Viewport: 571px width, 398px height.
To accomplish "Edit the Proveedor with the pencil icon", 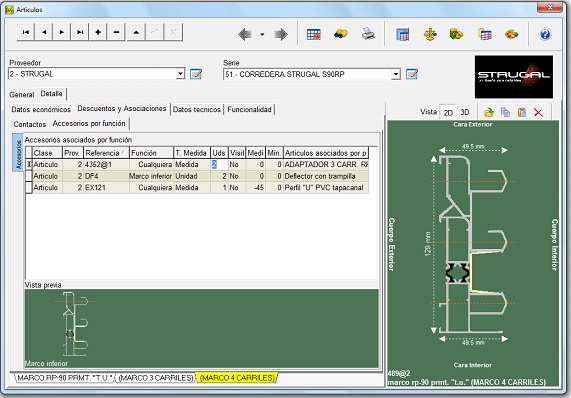I will 196,74.
